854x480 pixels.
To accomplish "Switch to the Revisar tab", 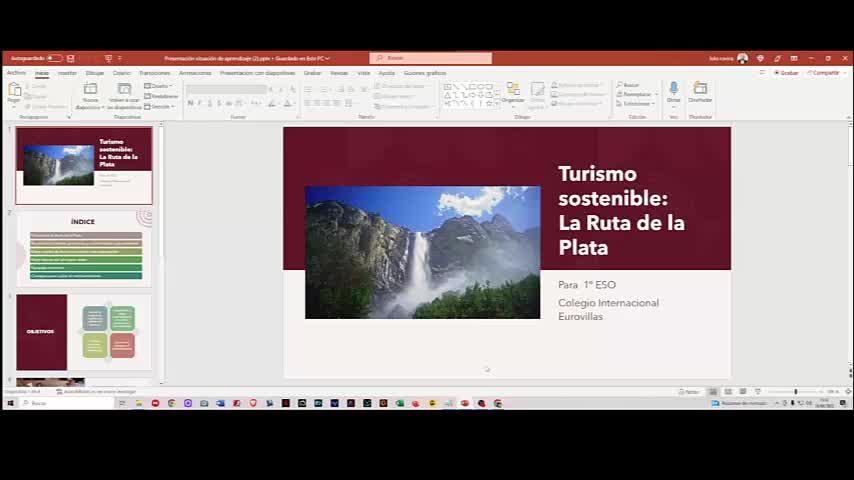I will pos(339,73).
